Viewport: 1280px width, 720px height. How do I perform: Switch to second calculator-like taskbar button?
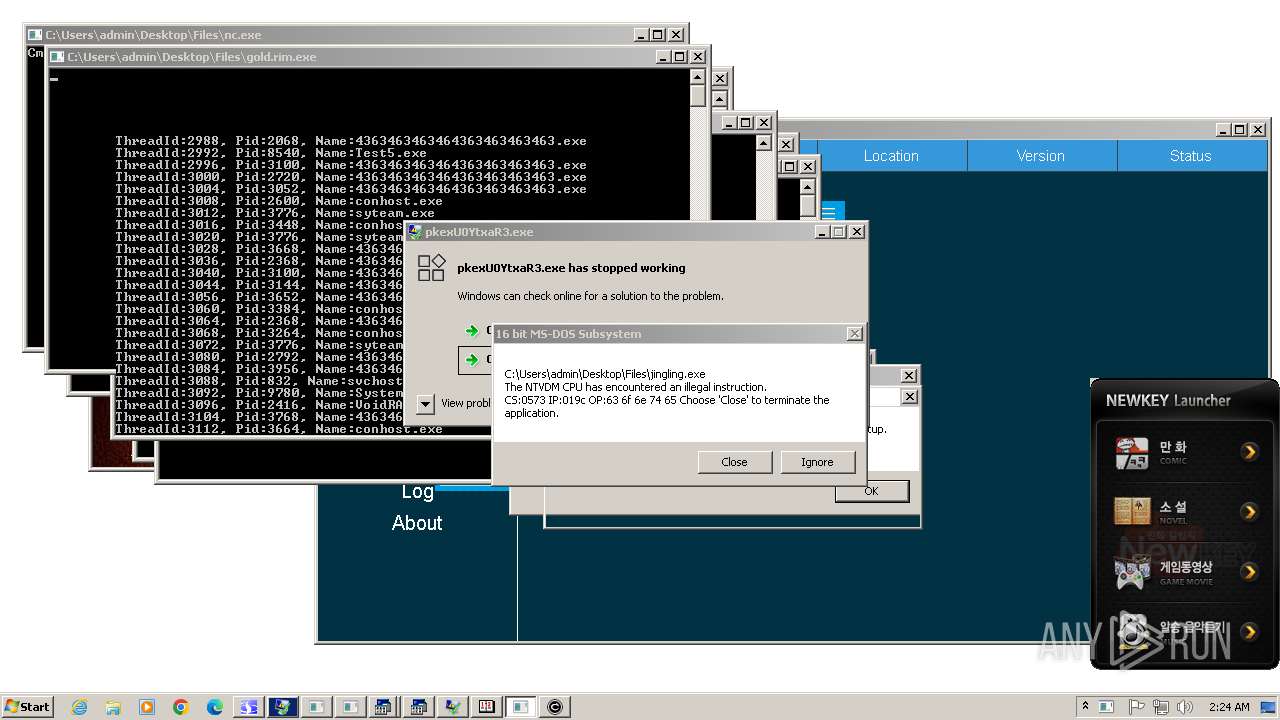(x=418, y=707)
